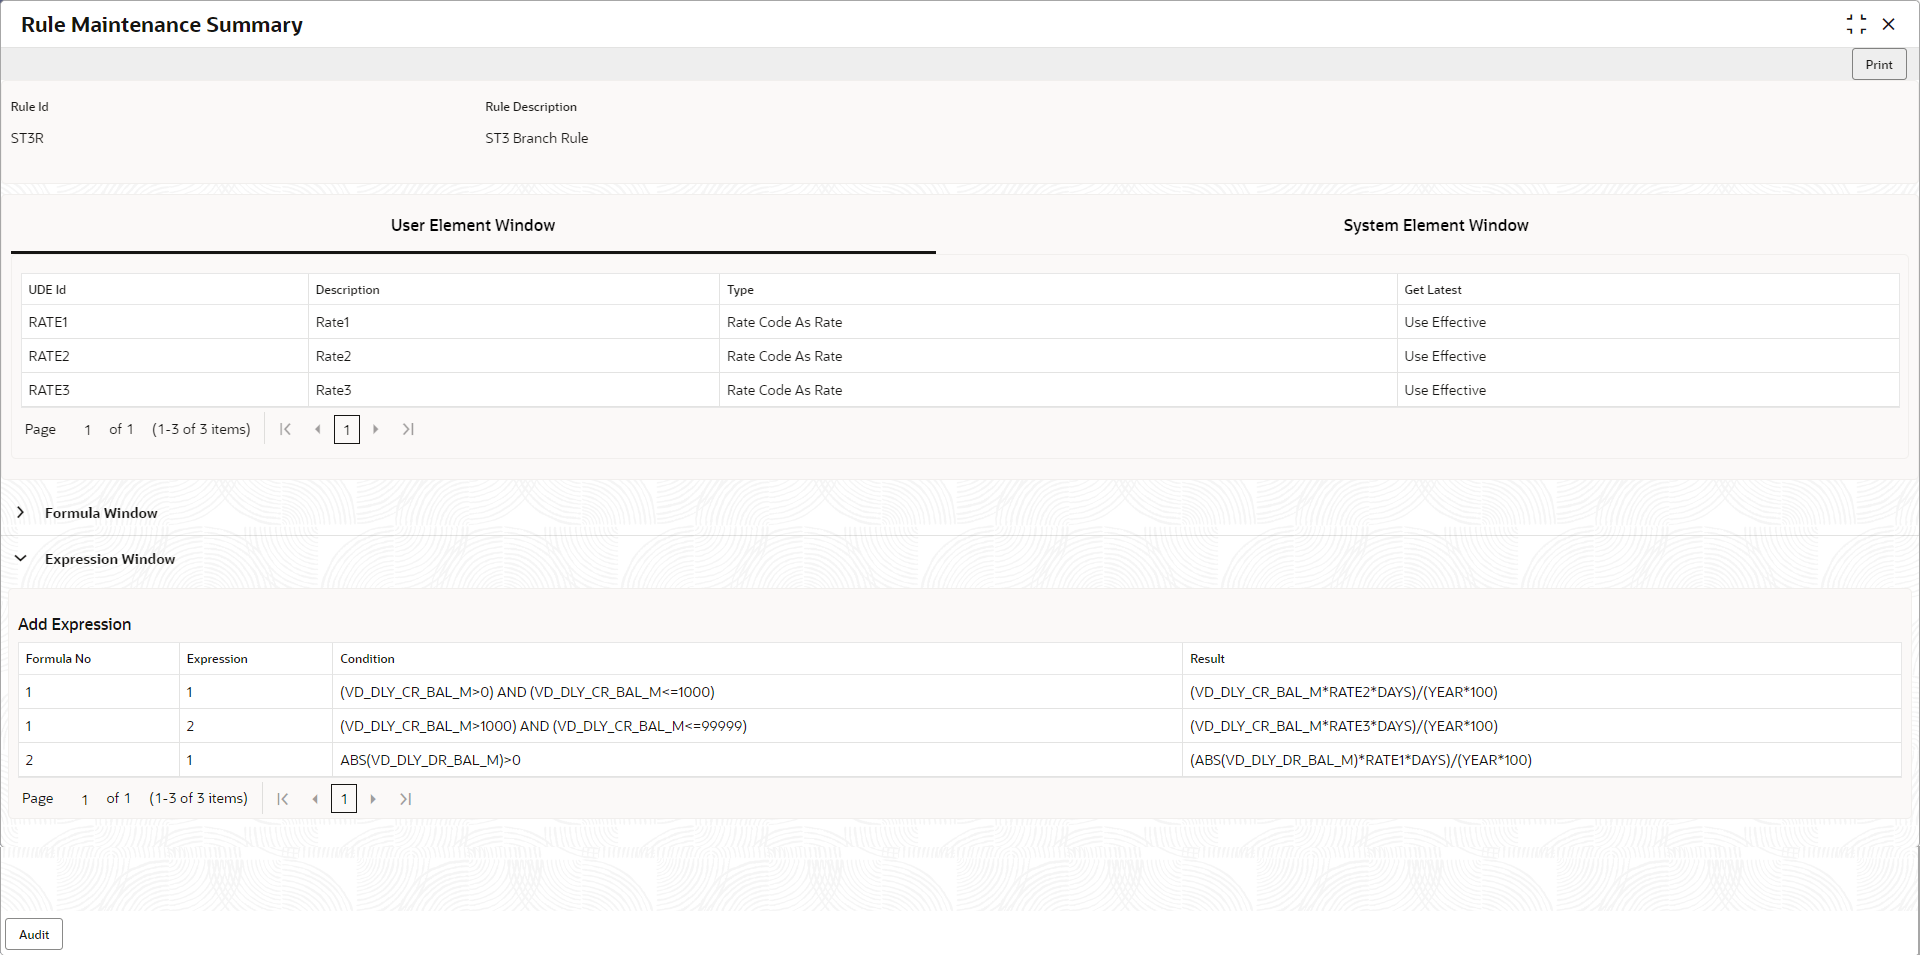
Task: Select page 1 box in UDE table pager
Action: pos(347,429)
